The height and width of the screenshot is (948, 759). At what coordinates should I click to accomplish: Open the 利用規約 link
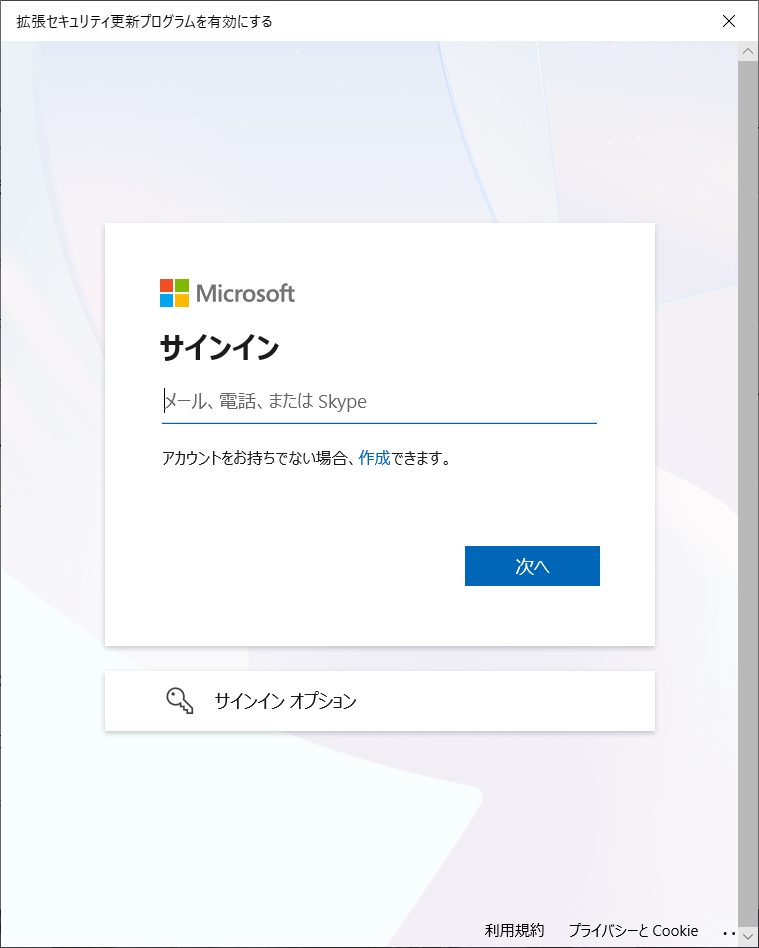[x=514, y=930]
